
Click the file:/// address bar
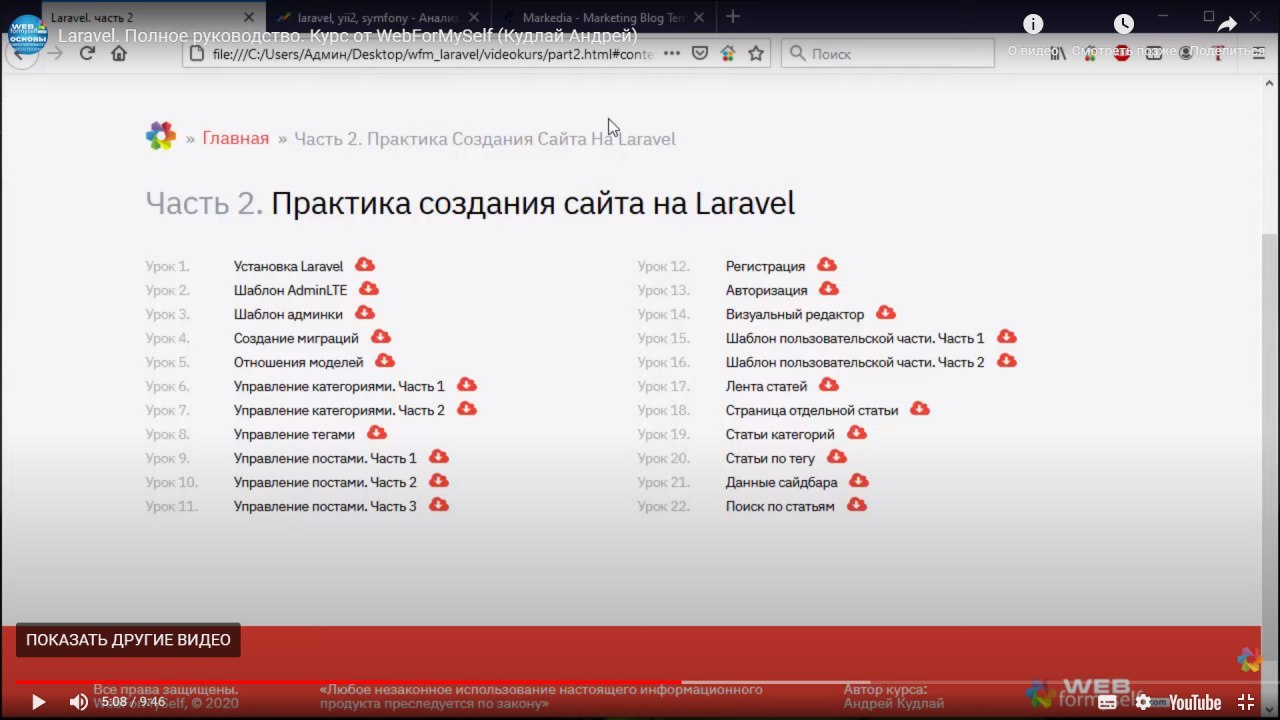click(x=432, y=54)
